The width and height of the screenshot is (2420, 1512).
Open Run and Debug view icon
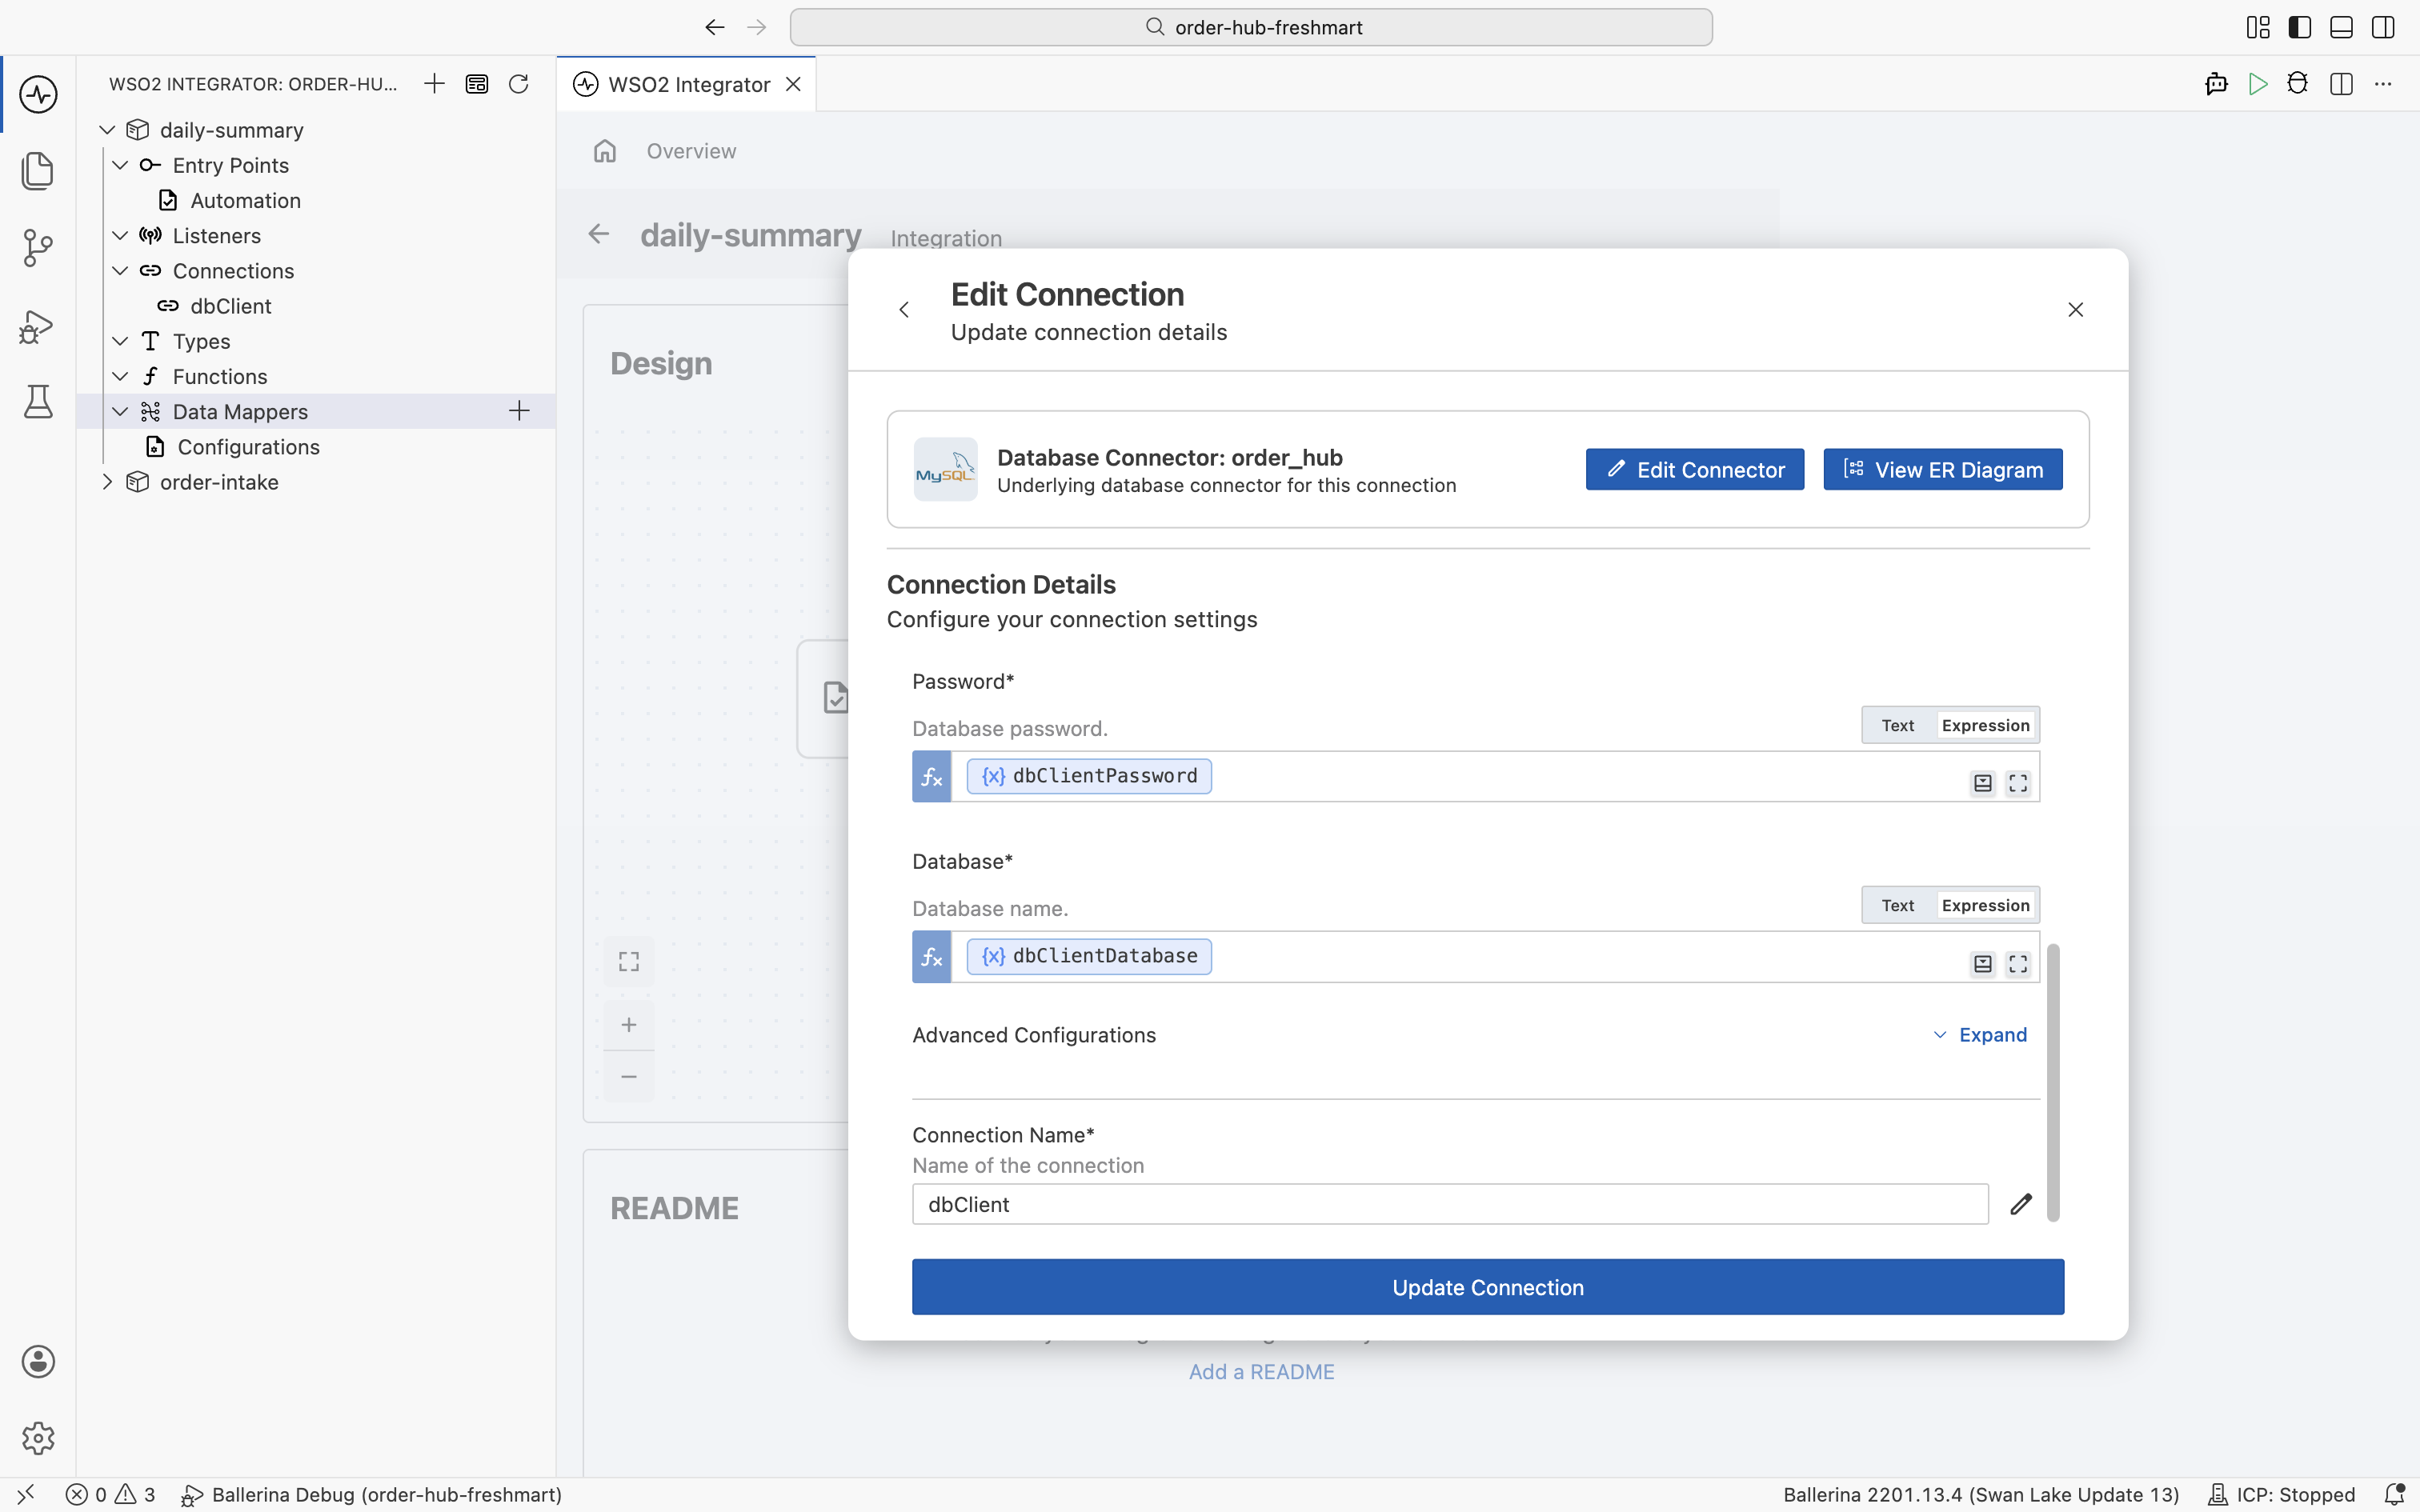click(x=38, y=326)
